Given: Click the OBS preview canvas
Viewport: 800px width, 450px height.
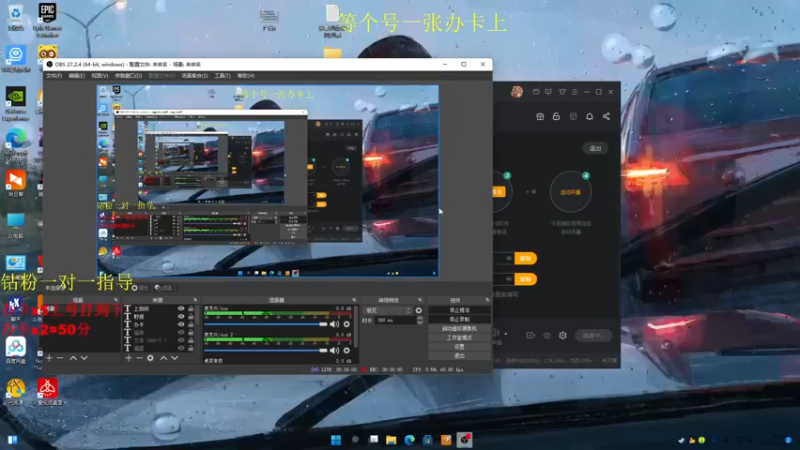Looking at the screenshot, I should pyautogui.click(x=267, y=181).
